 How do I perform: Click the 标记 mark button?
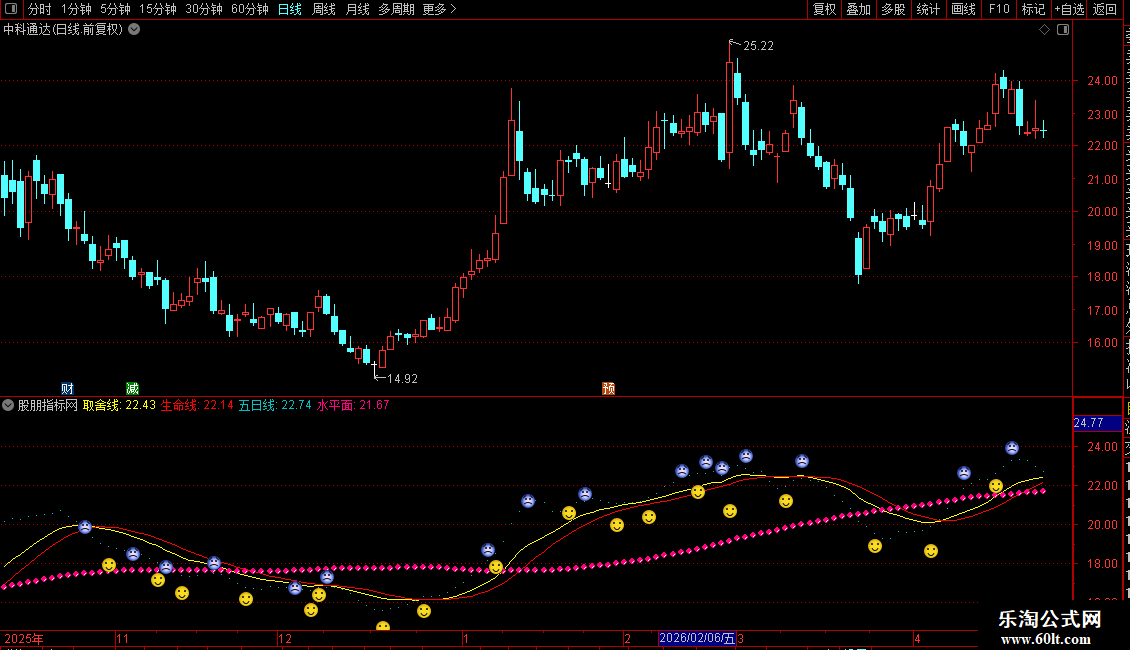coord(1033,9)
